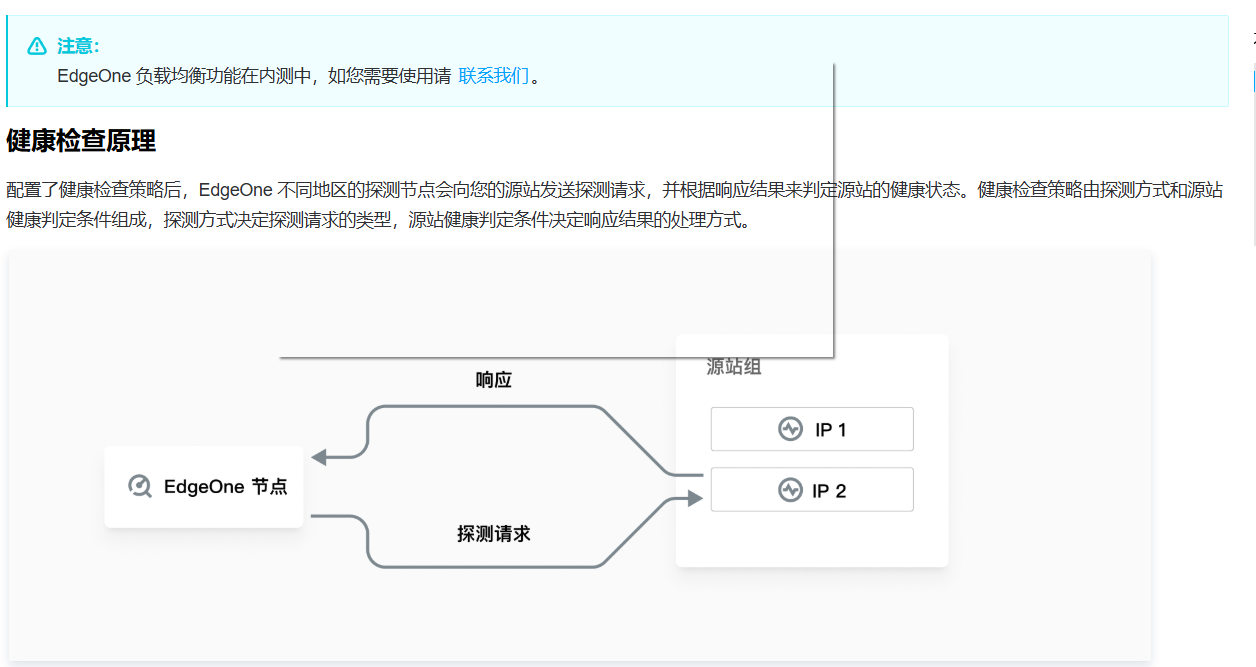Click the 源站组 label in the diagram
The image size is (1256, 667).
coord(734,367)
